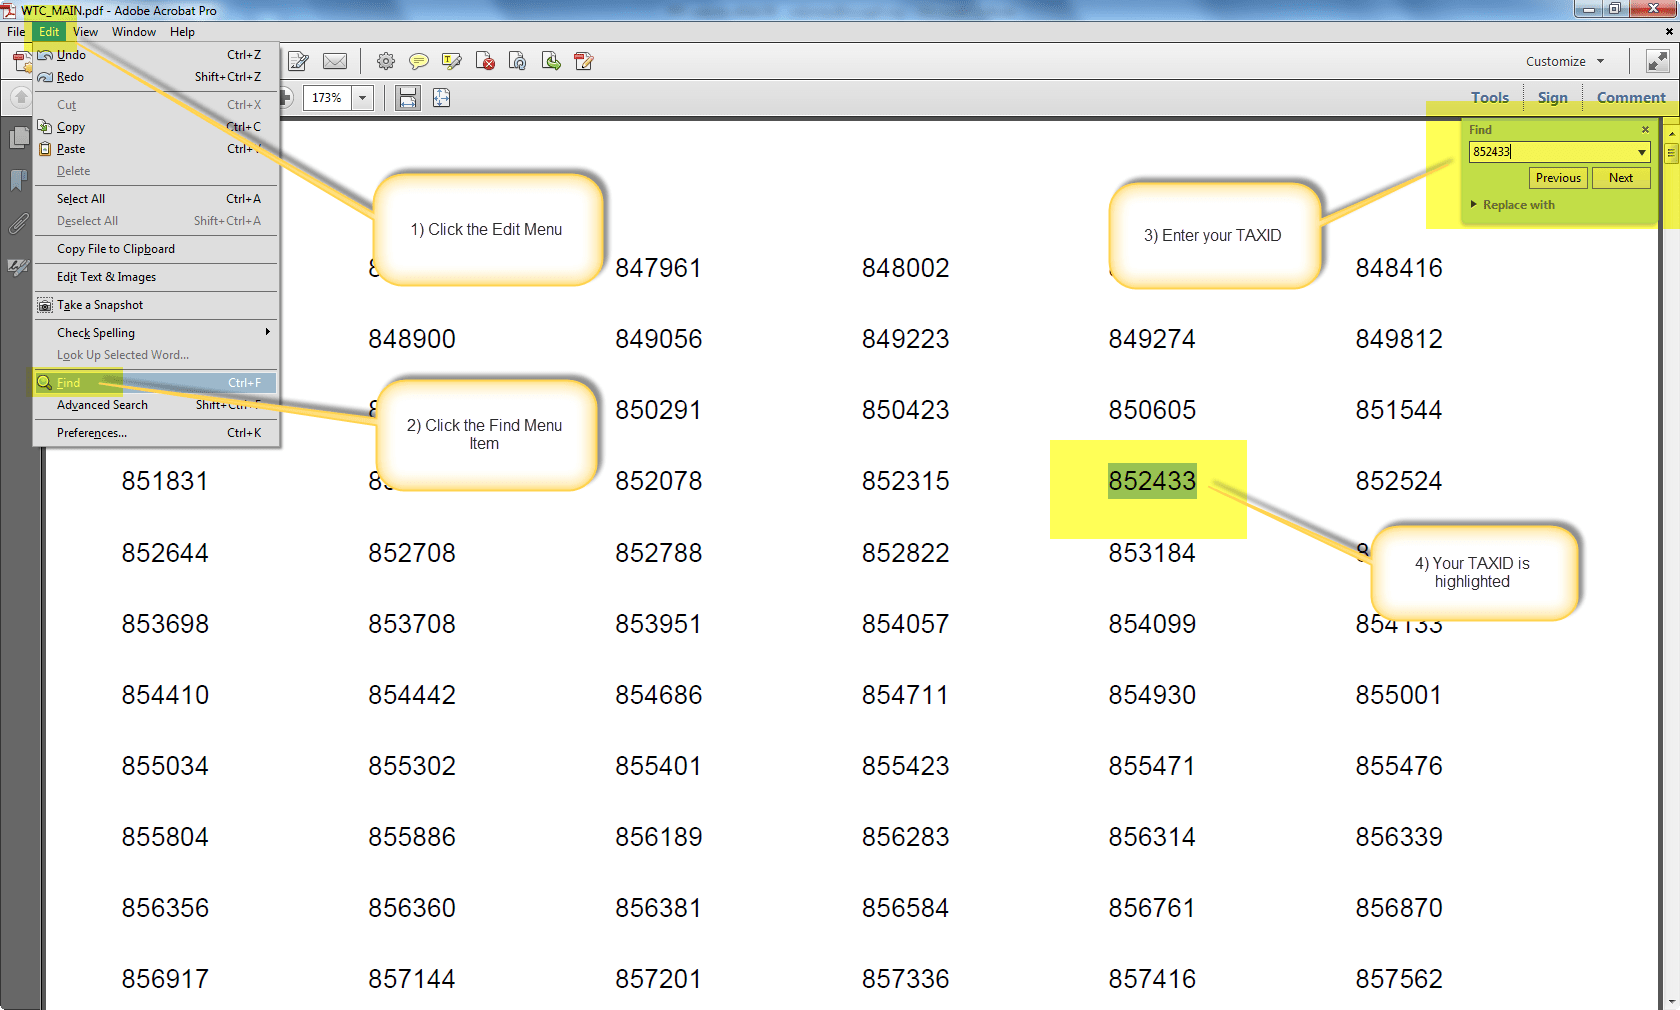Select the highlight text tool icon
Screen dimensions: 1680x1010
452,62
